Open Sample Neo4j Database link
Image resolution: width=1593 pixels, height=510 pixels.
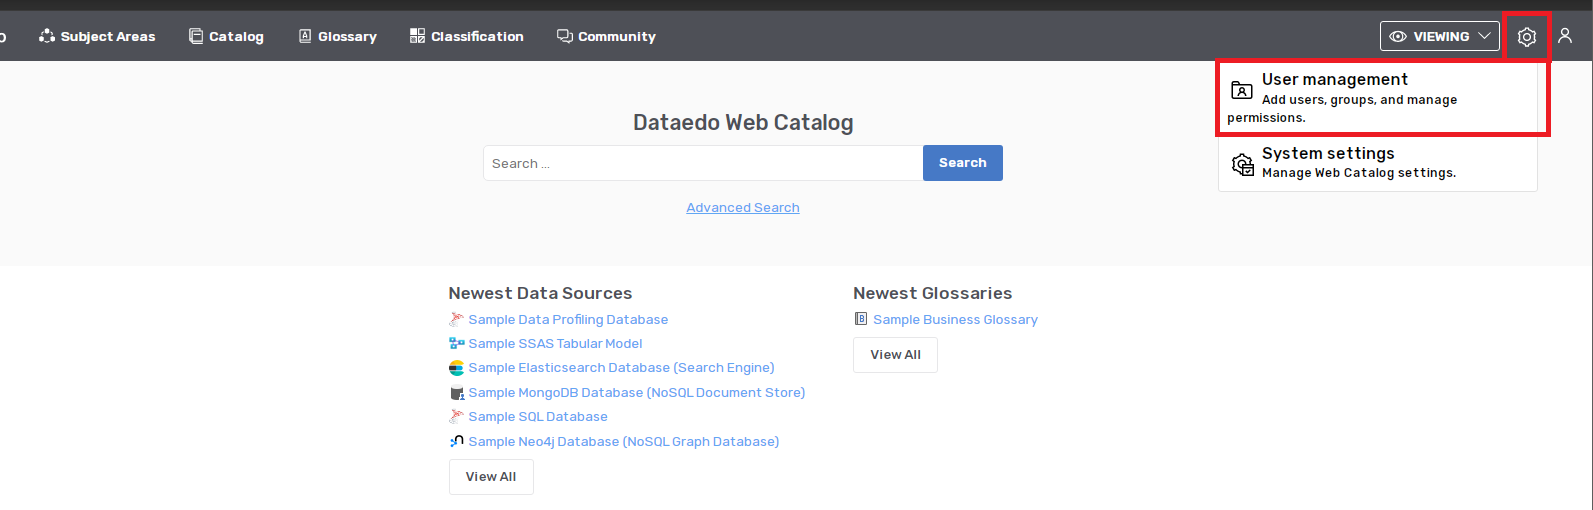(x=624, y=442)
